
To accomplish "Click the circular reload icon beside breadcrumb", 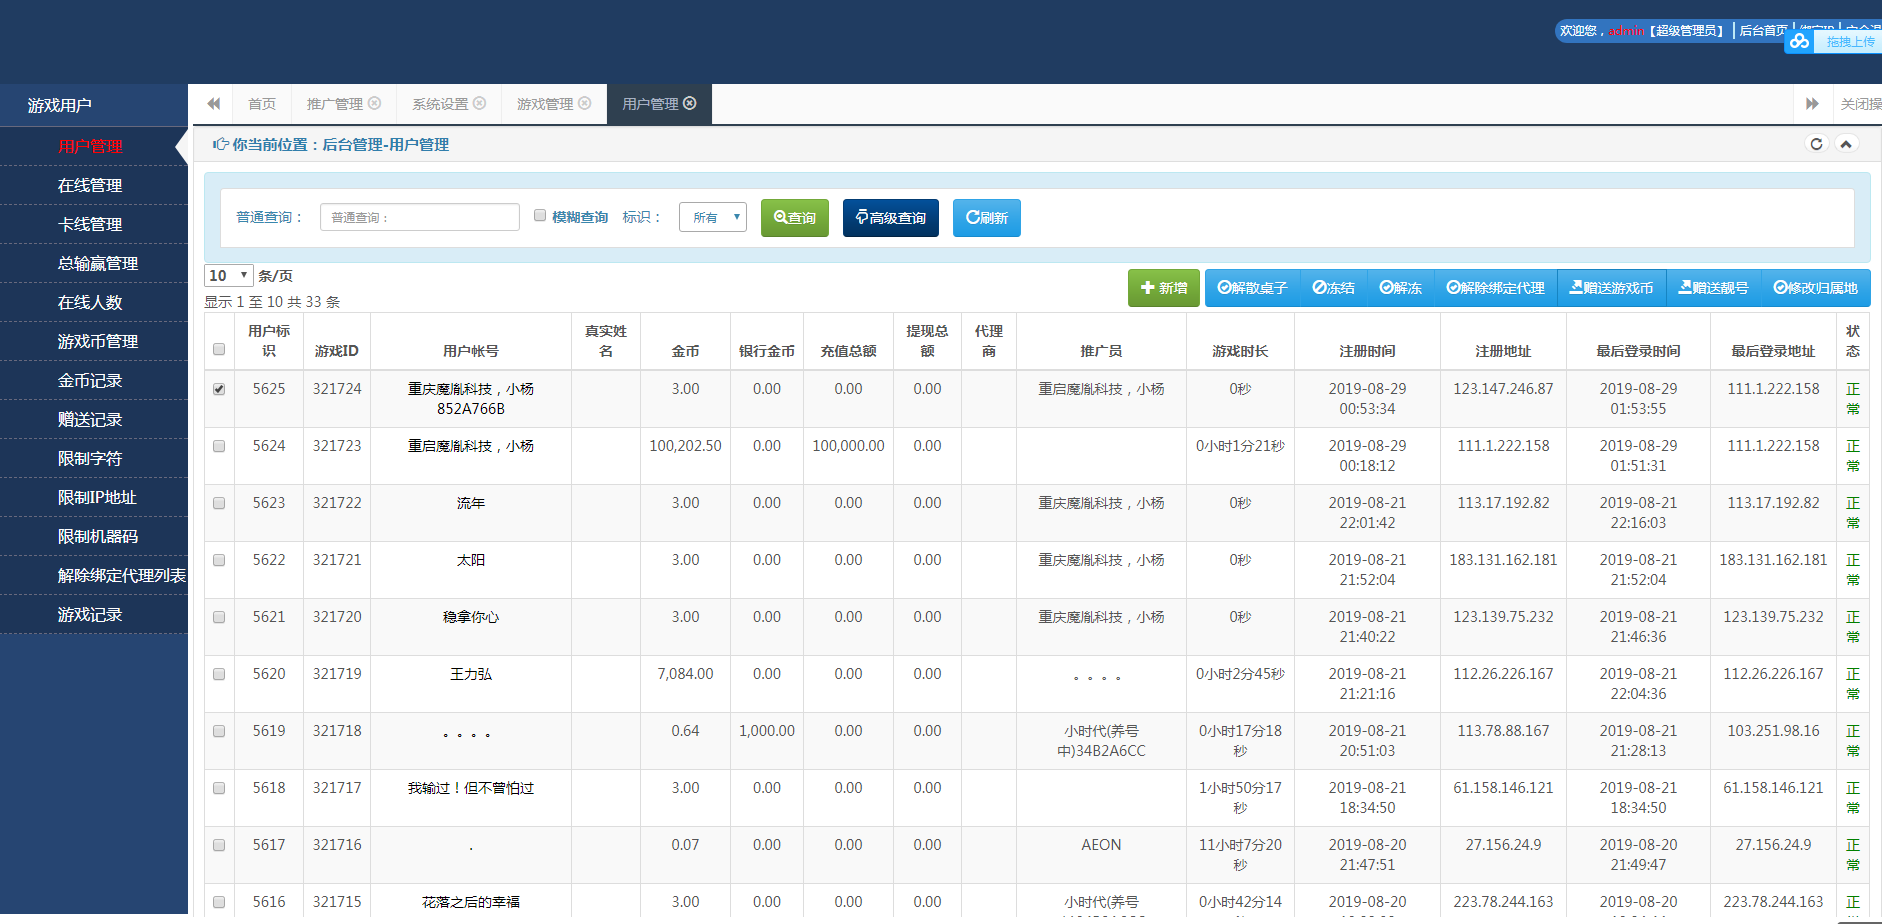I will tap(1816, 144).
